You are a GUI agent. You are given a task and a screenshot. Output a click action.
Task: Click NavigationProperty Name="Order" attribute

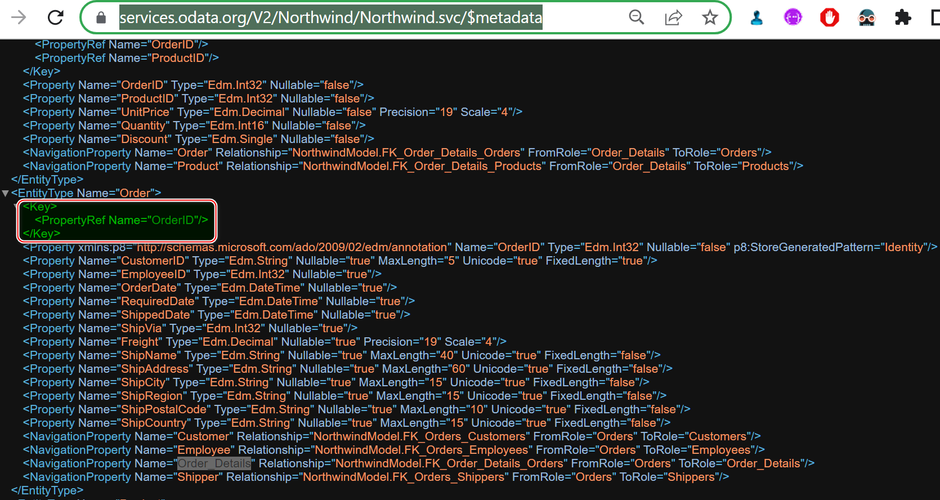173,152
